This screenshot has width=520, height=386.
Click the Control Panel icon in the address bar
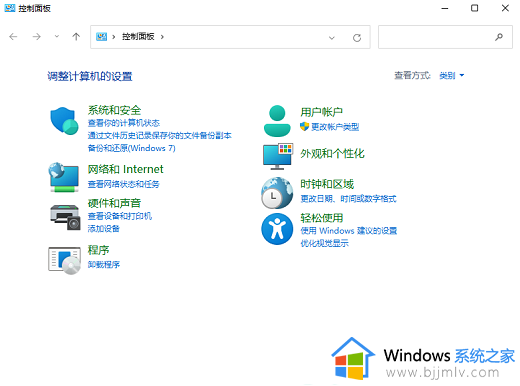pyautogui.click(x=101, y=37)
